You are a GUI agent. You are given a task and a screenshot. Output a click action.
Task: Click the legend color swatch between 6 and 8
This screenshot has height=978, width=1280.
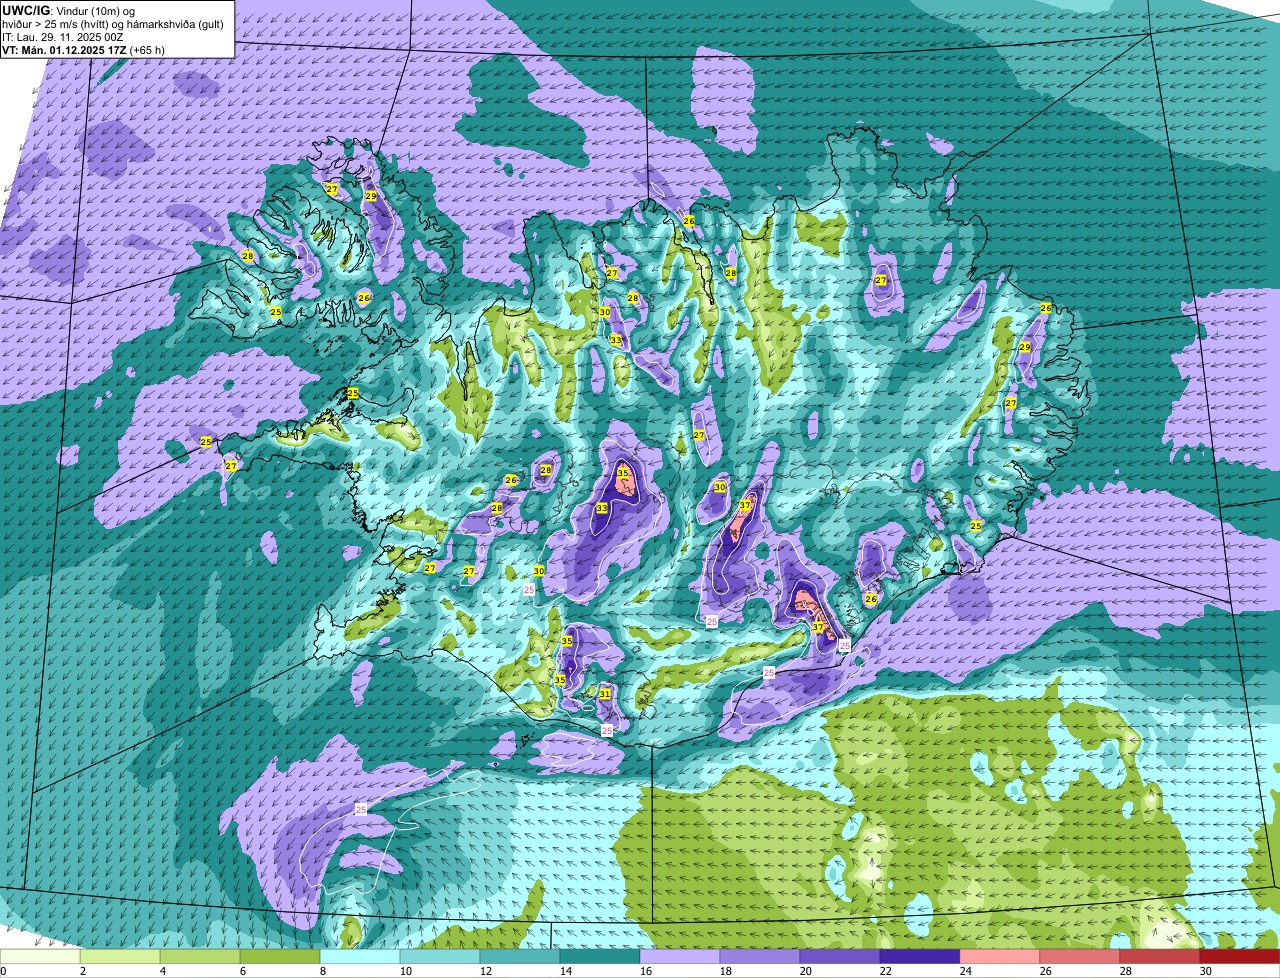[280, 957]
